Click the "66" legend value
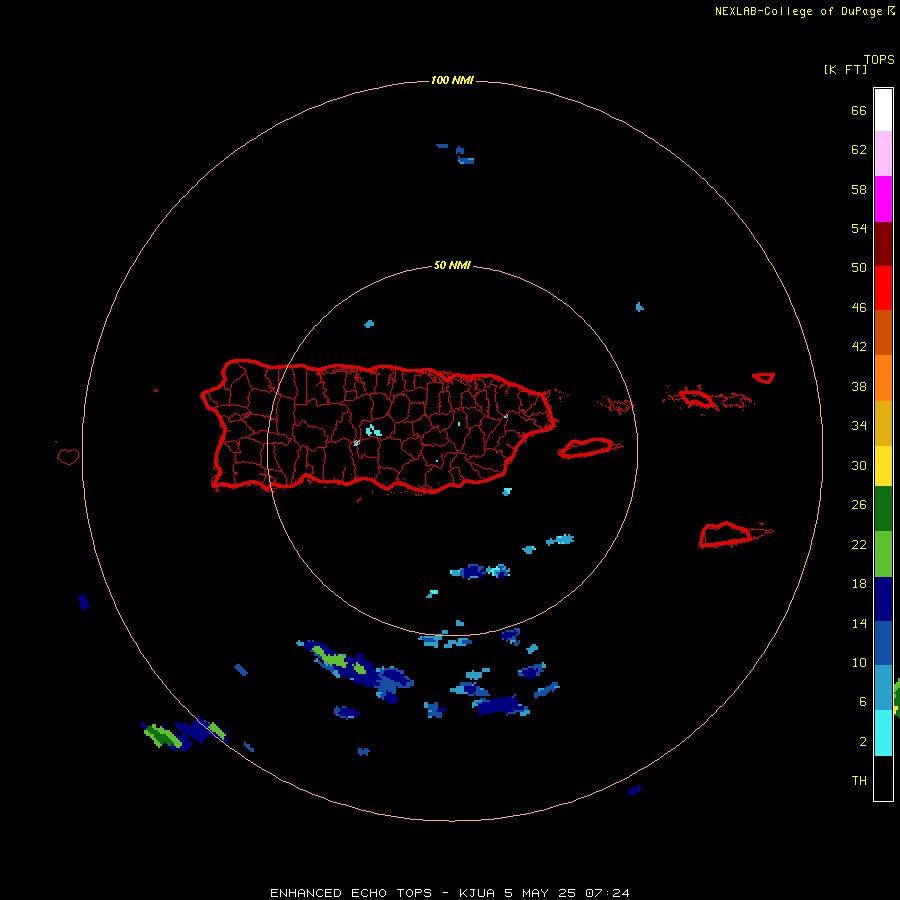 (x=859, y=111)
